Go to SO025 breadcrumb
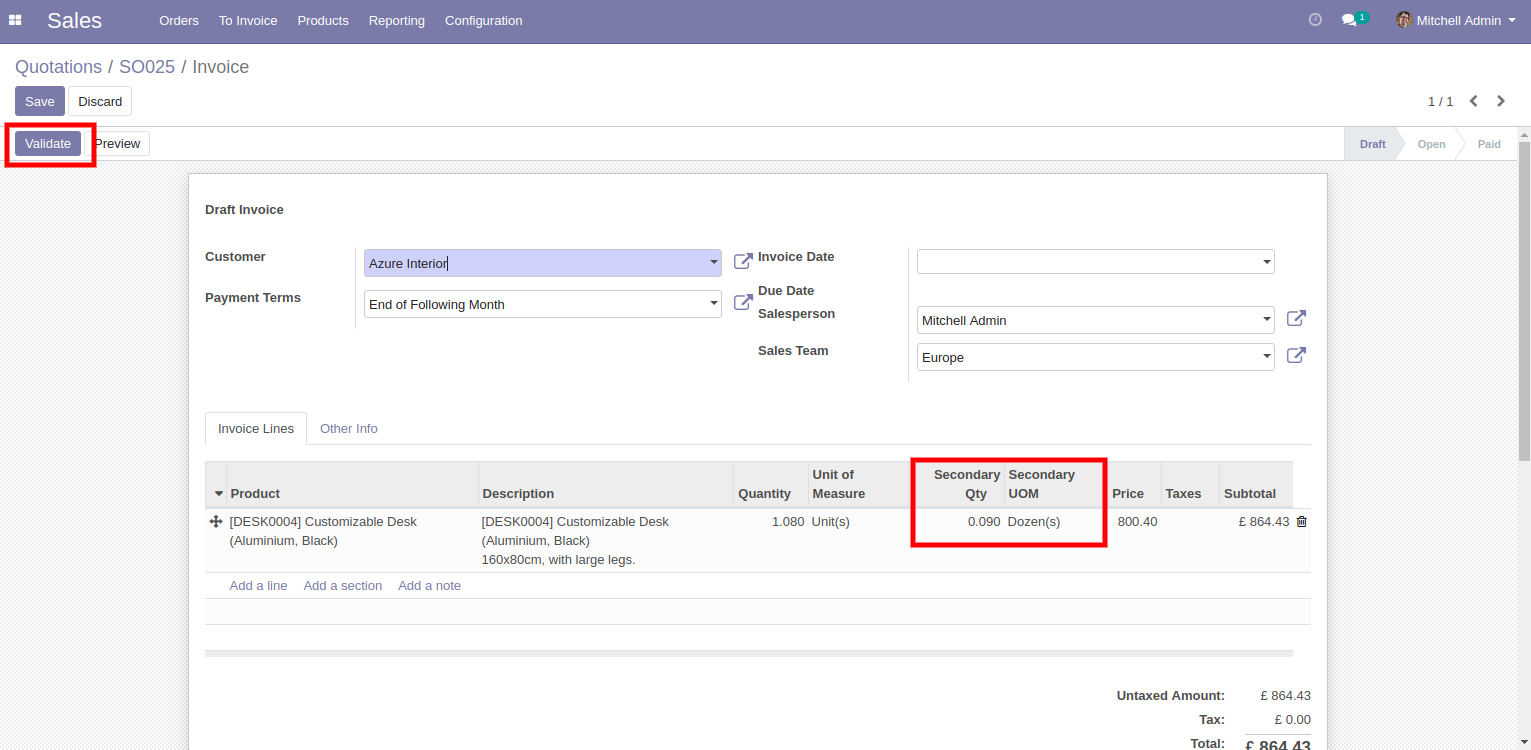This screenshot has height=750, width=1531. coord(147,67)
